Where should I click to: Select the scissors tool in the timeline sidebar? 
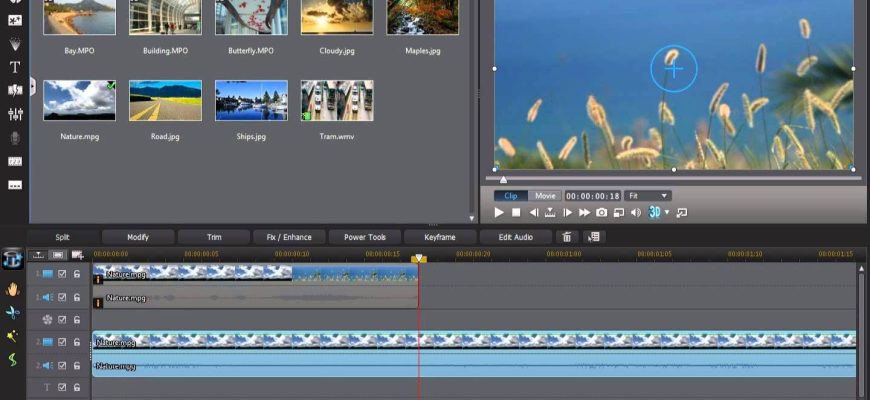(13, 313)
